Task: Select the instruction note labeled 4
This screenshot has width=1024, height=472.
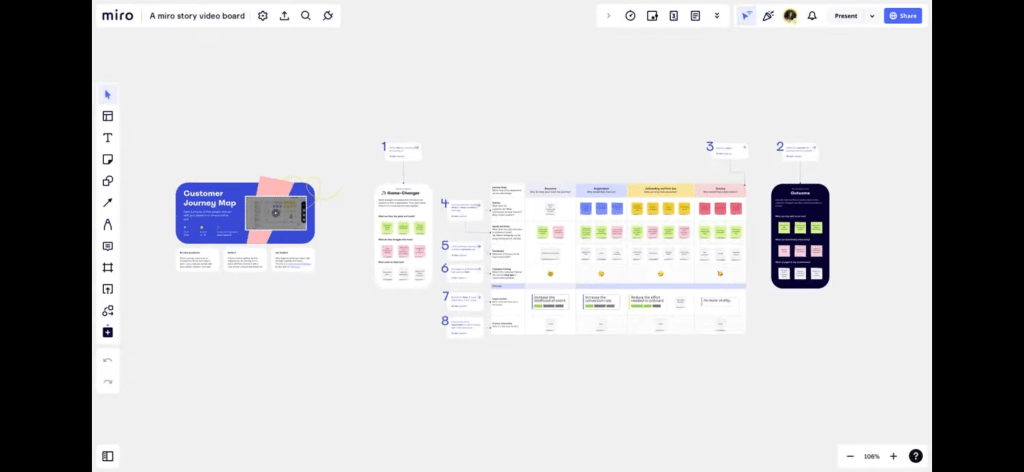Action: 466,210
